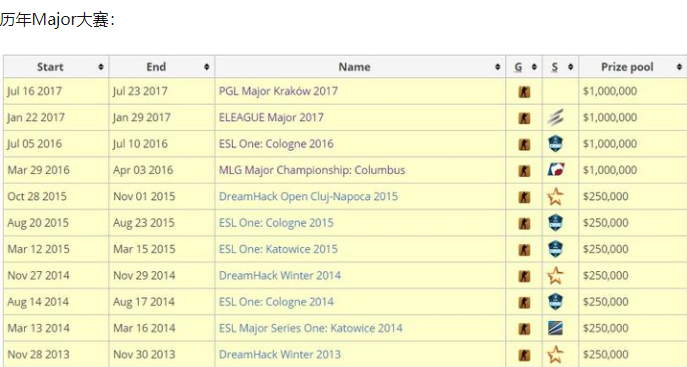
Task: Click the CS:GO game icon in DreamHack Winter 2014 row
Action: click(x=524, y=276)
